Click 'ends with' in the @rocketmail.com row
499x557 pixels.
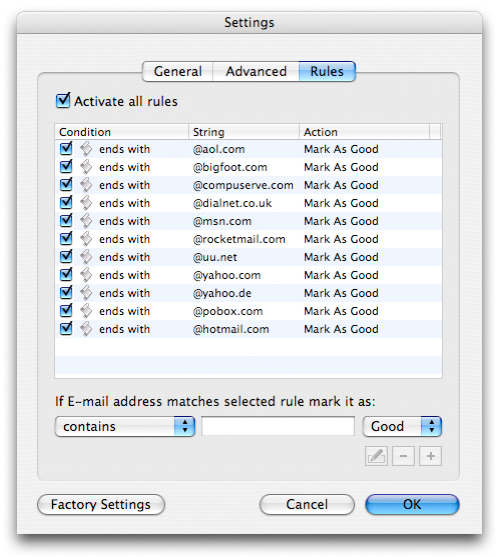pyautogui.click(x=124, y=239)
